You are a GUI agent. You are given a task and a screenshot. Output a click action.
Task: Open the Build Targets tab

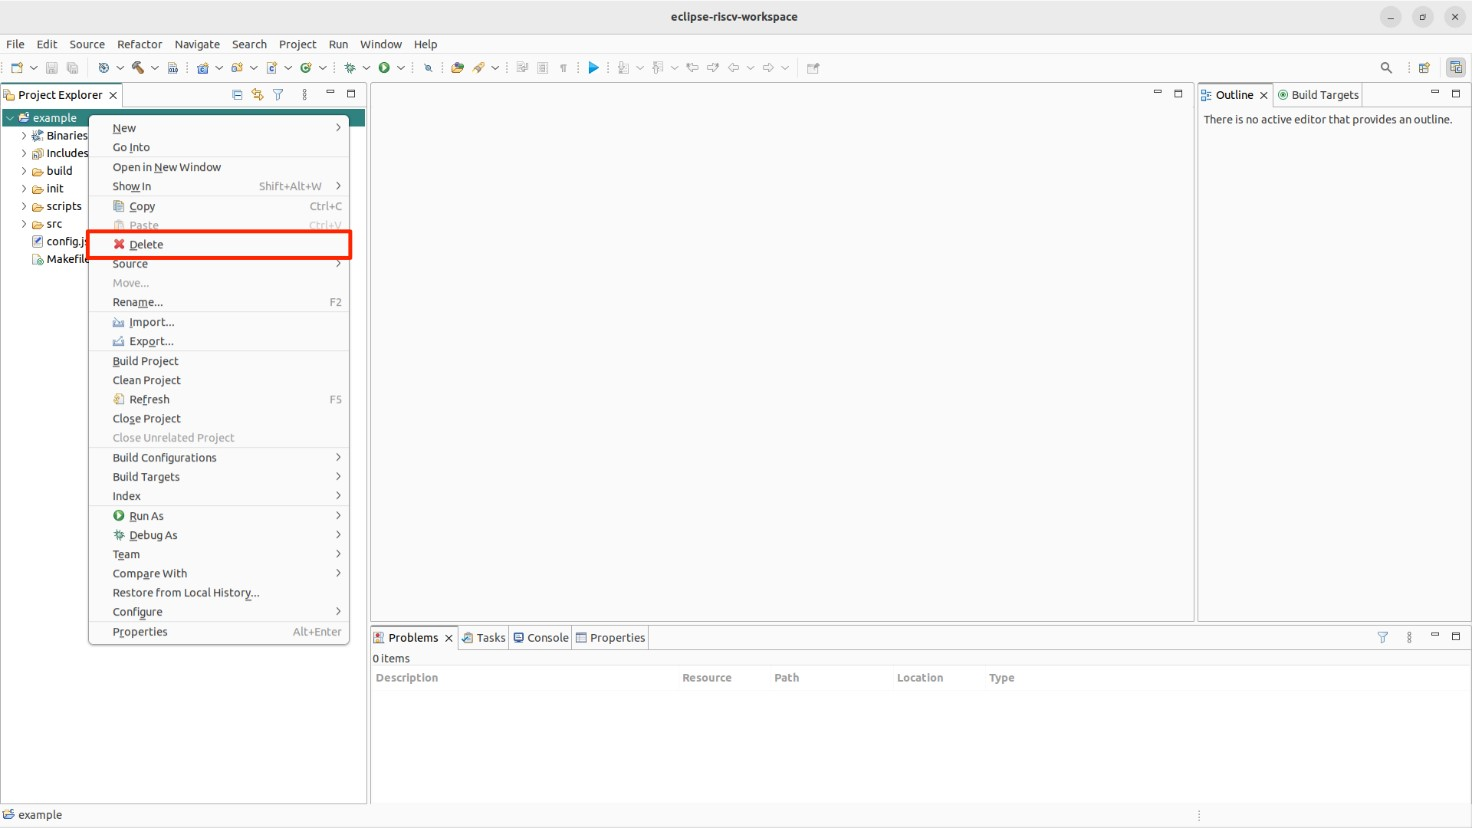(x=1318, y=95)
